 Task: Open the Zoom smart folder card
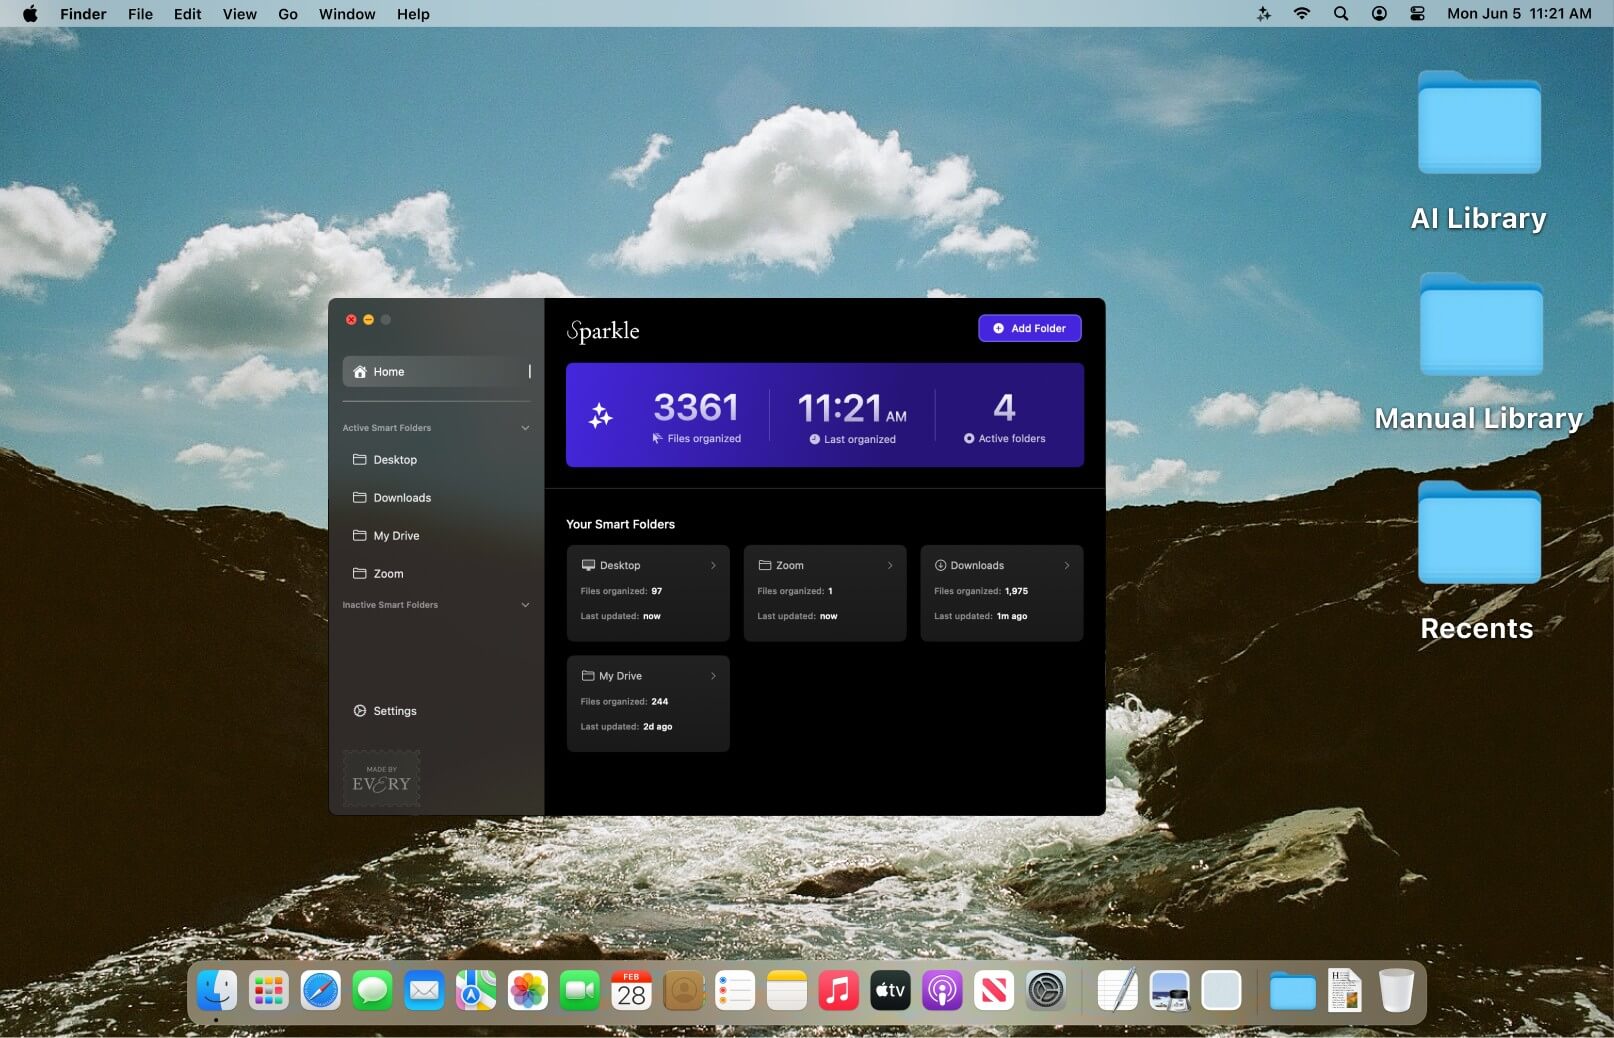pyautogui.click(x=824, y=593)
